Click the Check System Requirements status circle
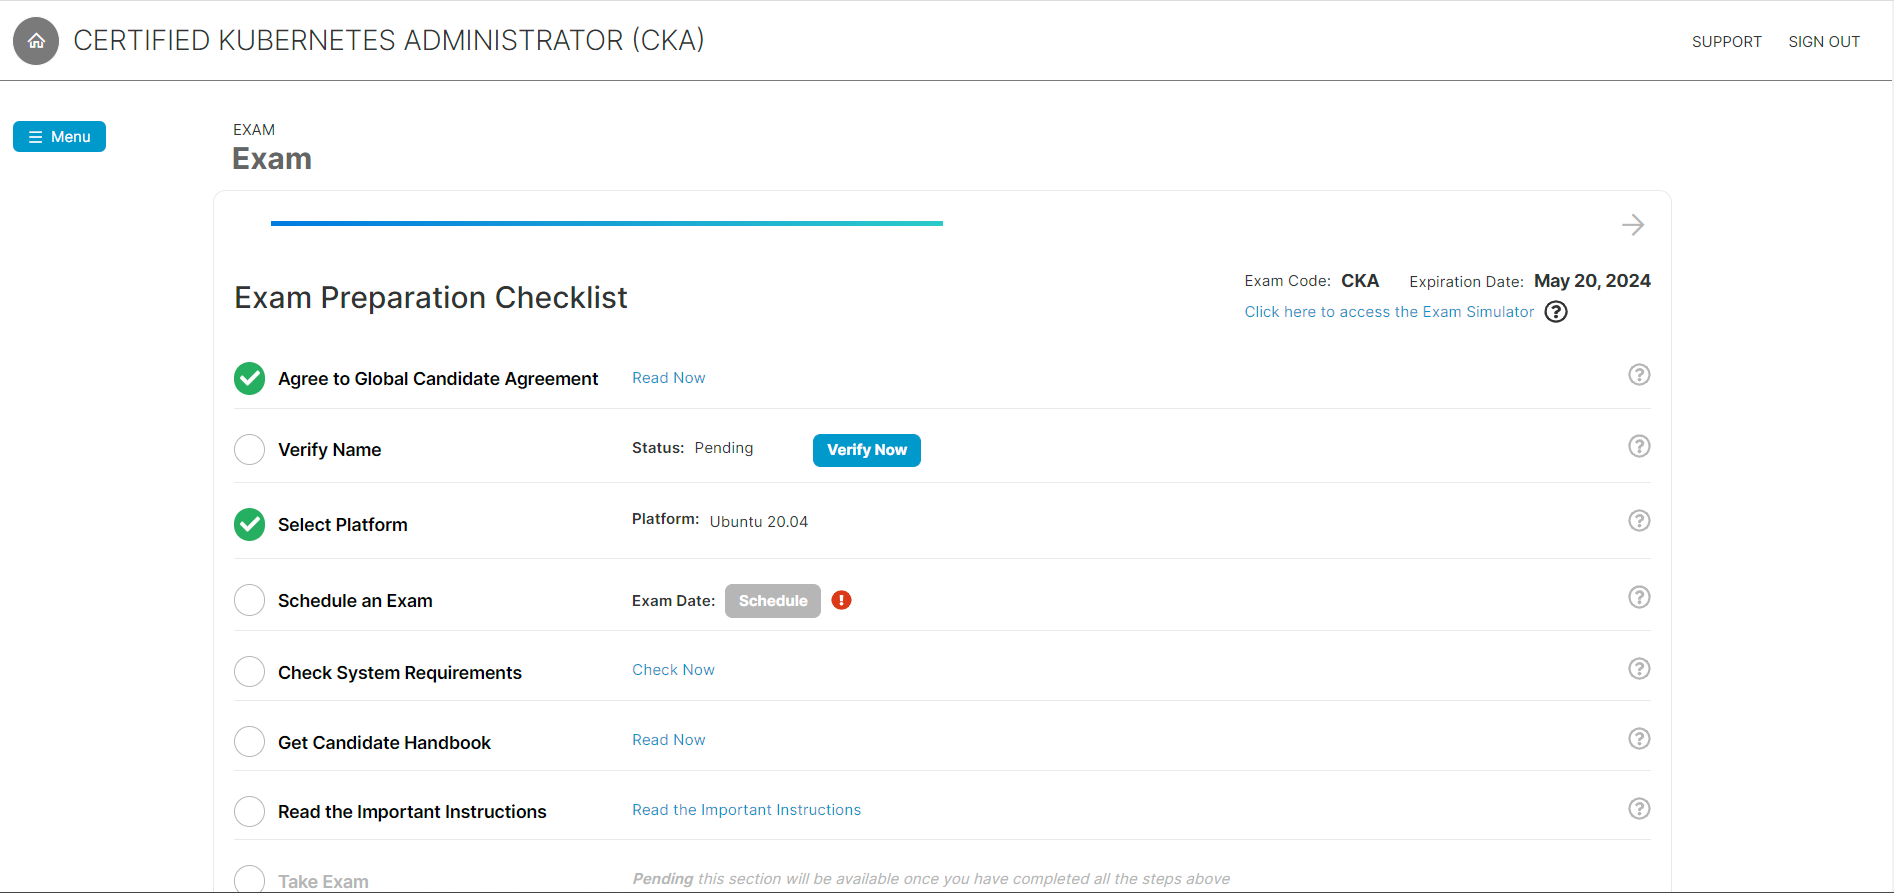Screen dimensions: 1894x893 250,672
